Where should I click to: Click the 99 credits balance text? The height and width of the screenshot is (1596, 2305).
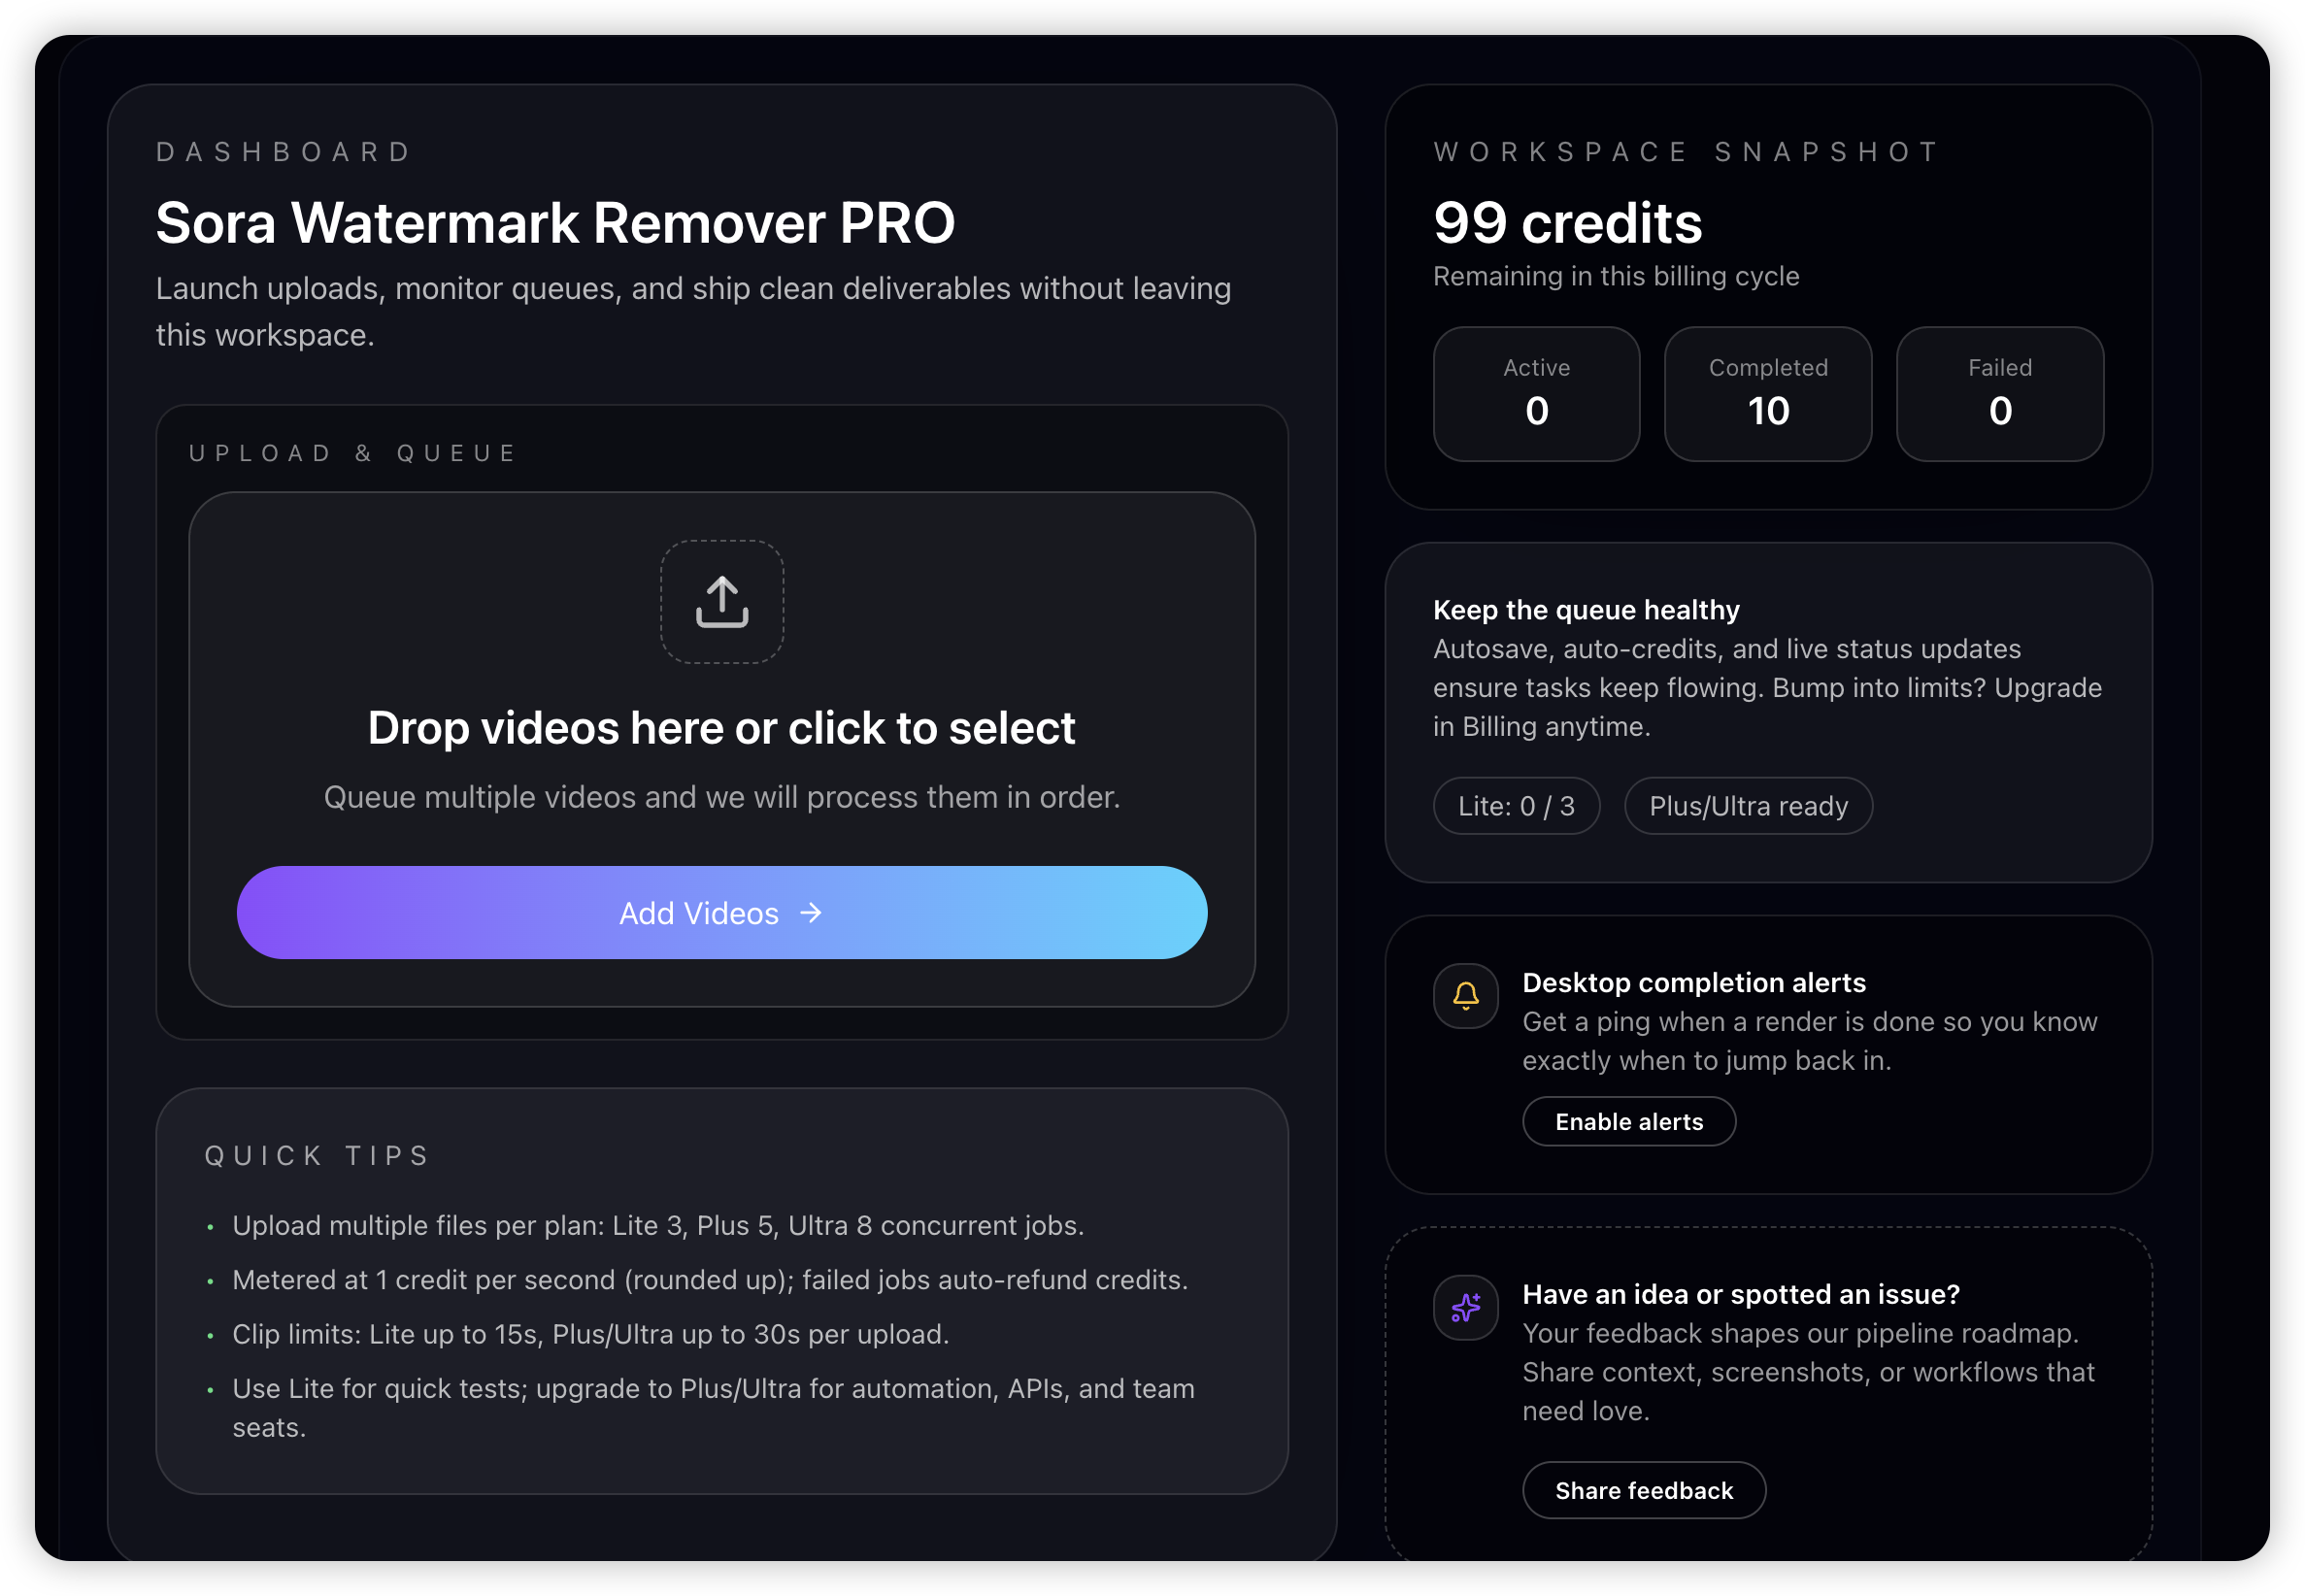click(x=1567, y=222)
